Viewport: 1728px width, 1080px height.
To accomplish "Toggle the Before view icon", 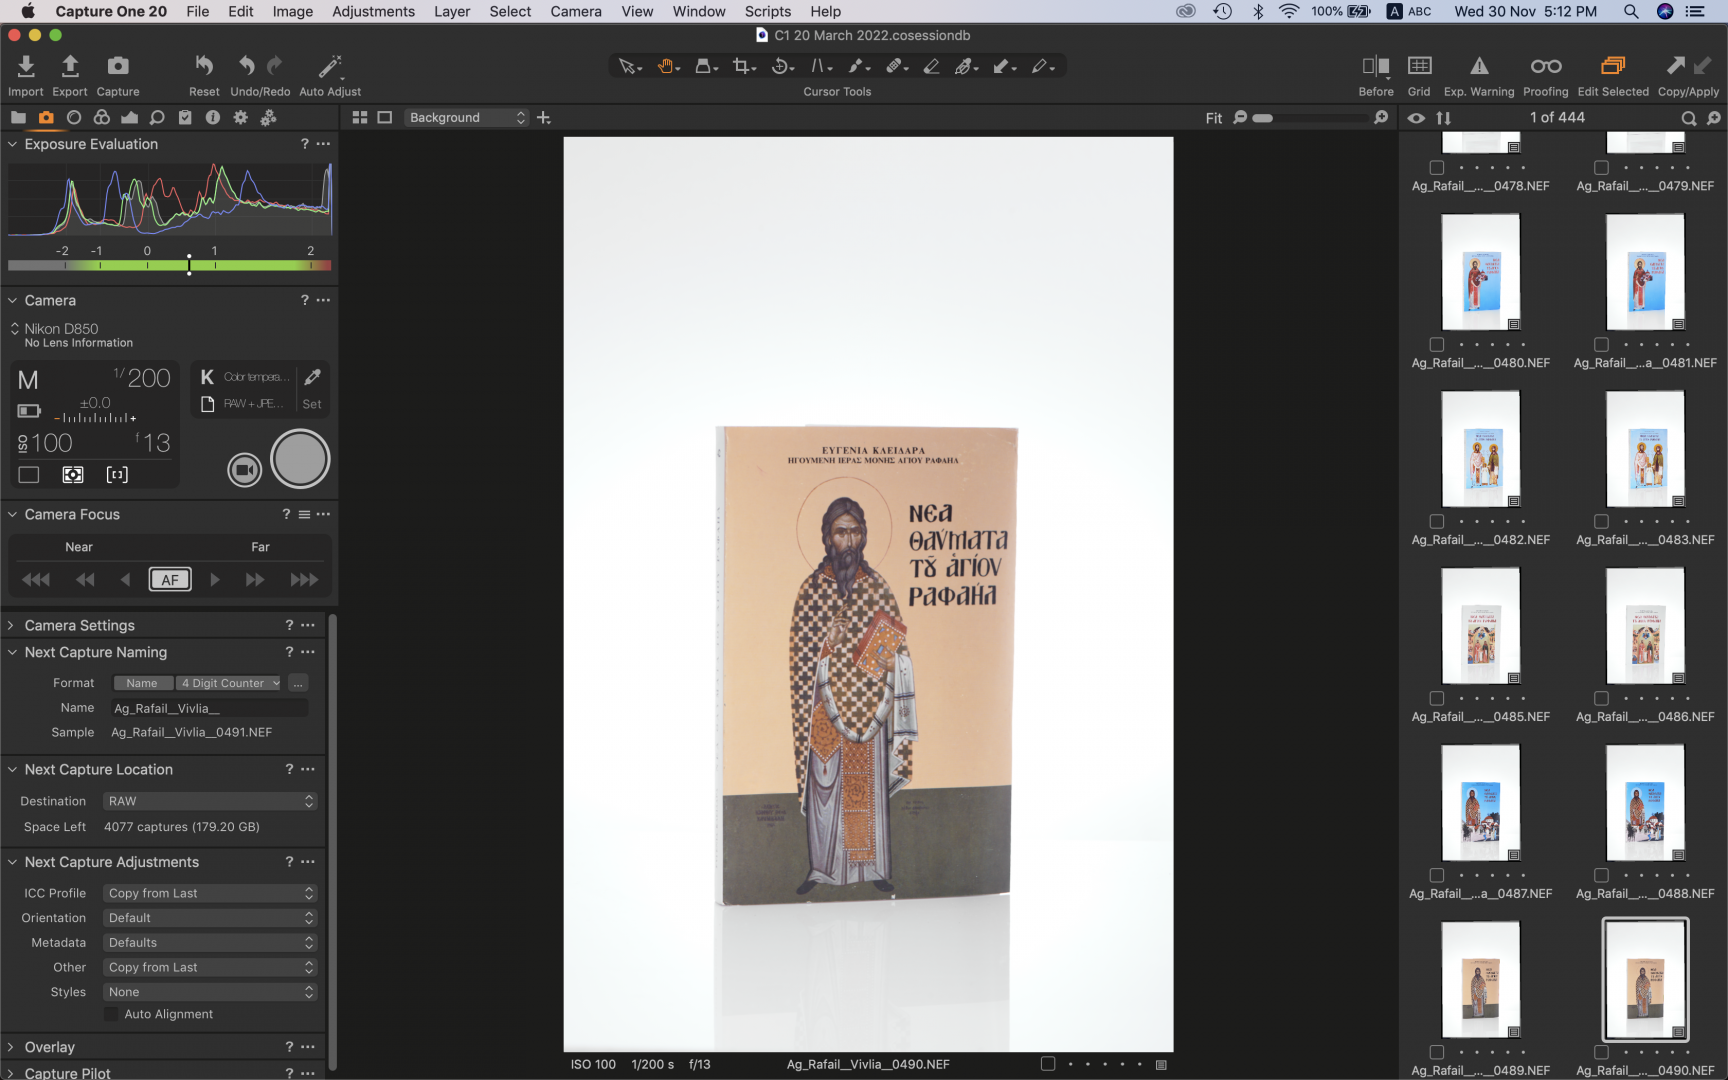I will (x=1376, y=66).
